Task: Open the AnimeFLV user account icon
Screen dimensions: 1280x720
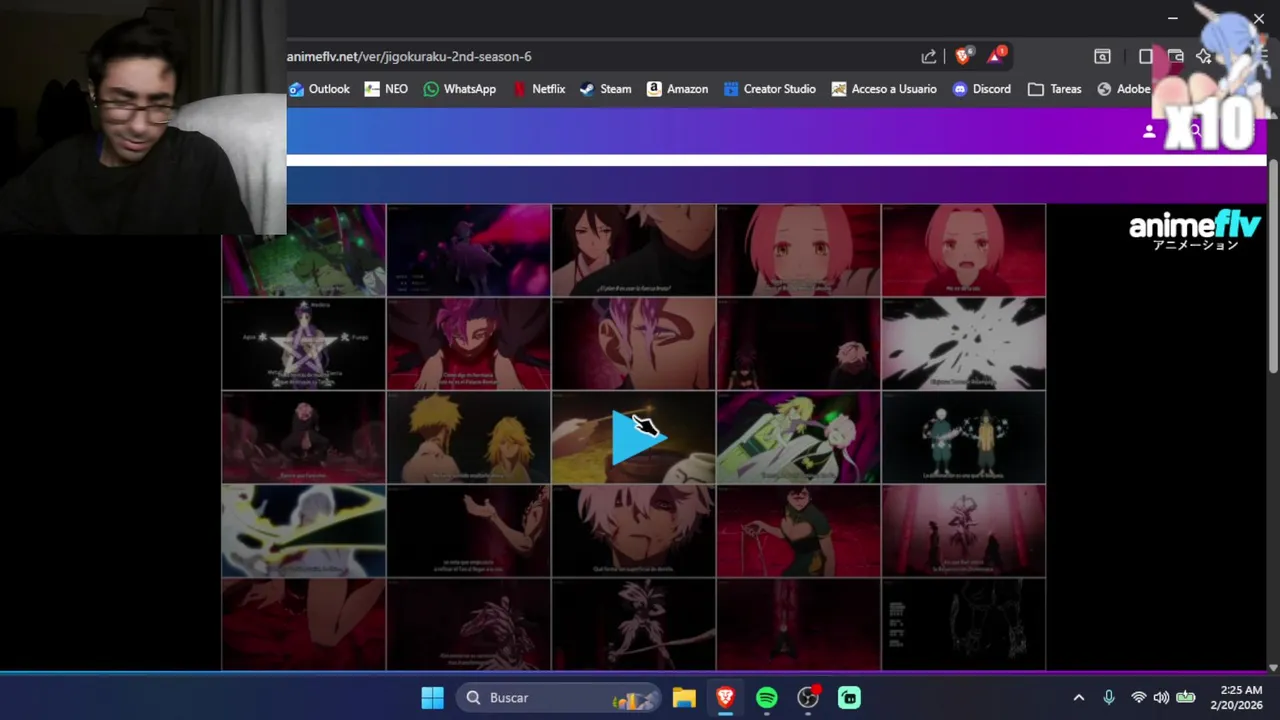Action: [x=1149, y=131]
